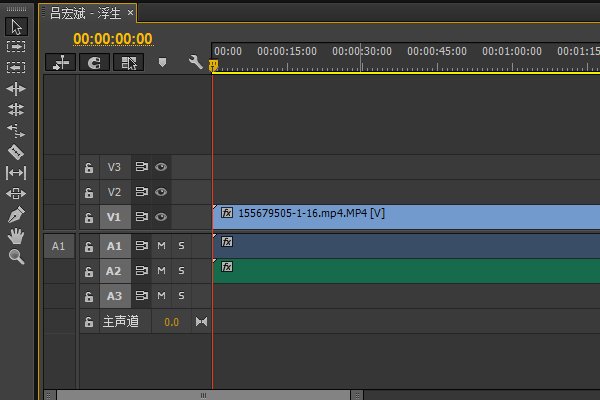600x400 pixels.
Task: Click the 00:00:00:00 playhead timecode
Action: click(113, 39)
